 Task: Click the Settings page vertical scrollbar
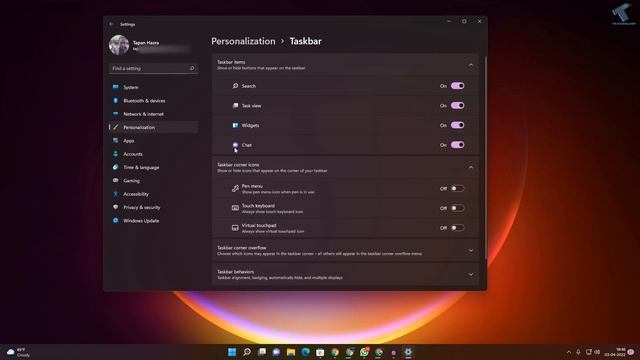coord(485,157)
